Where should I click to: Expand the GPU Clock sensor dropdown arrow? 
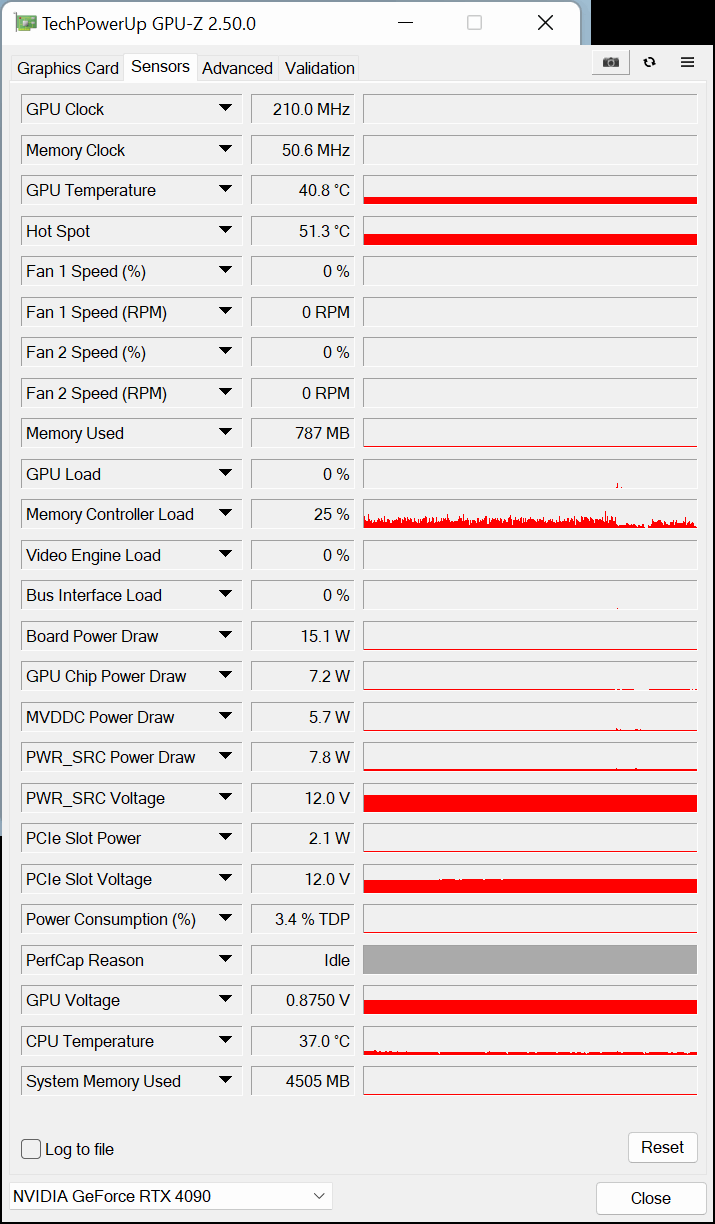click(226, 109)
